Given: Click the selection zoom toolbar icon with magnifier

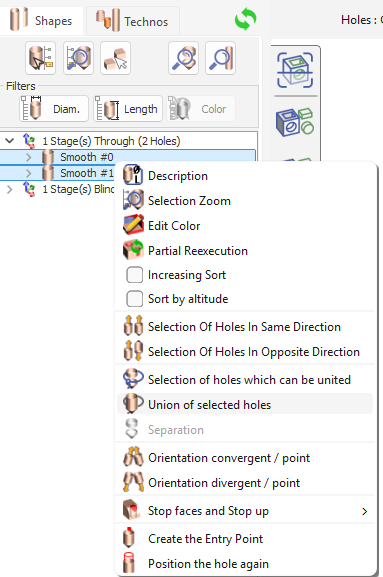Looking at the screenshot, I should (x=78, y=58).
